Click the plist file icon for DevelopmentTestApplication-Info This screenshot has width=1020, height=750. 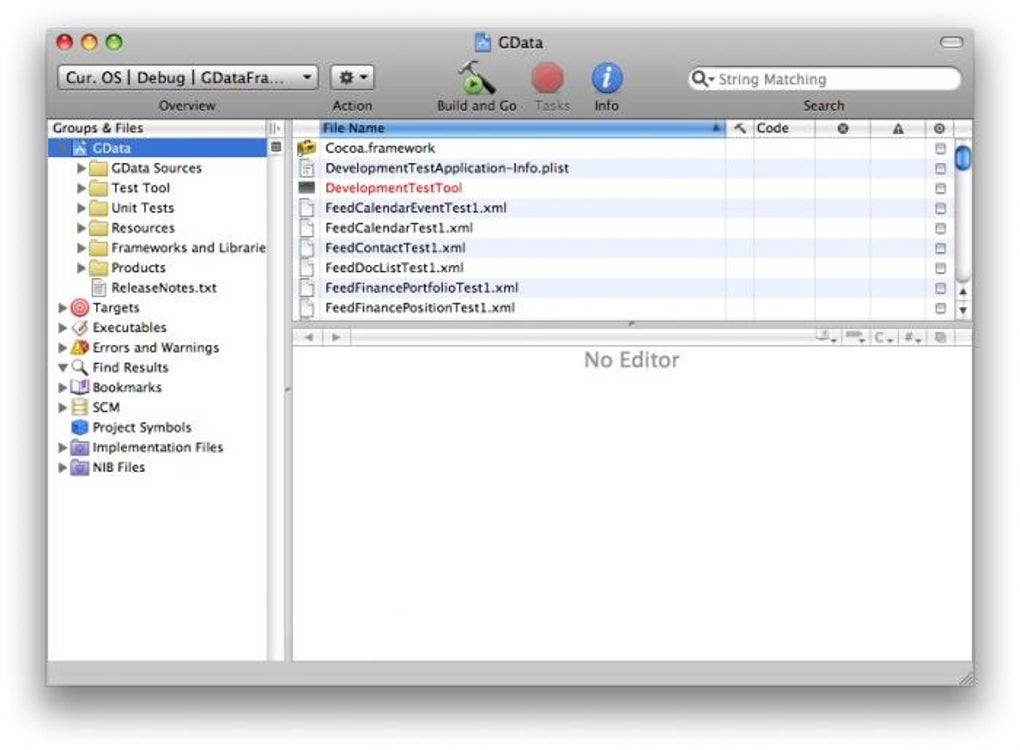point(306,168)
